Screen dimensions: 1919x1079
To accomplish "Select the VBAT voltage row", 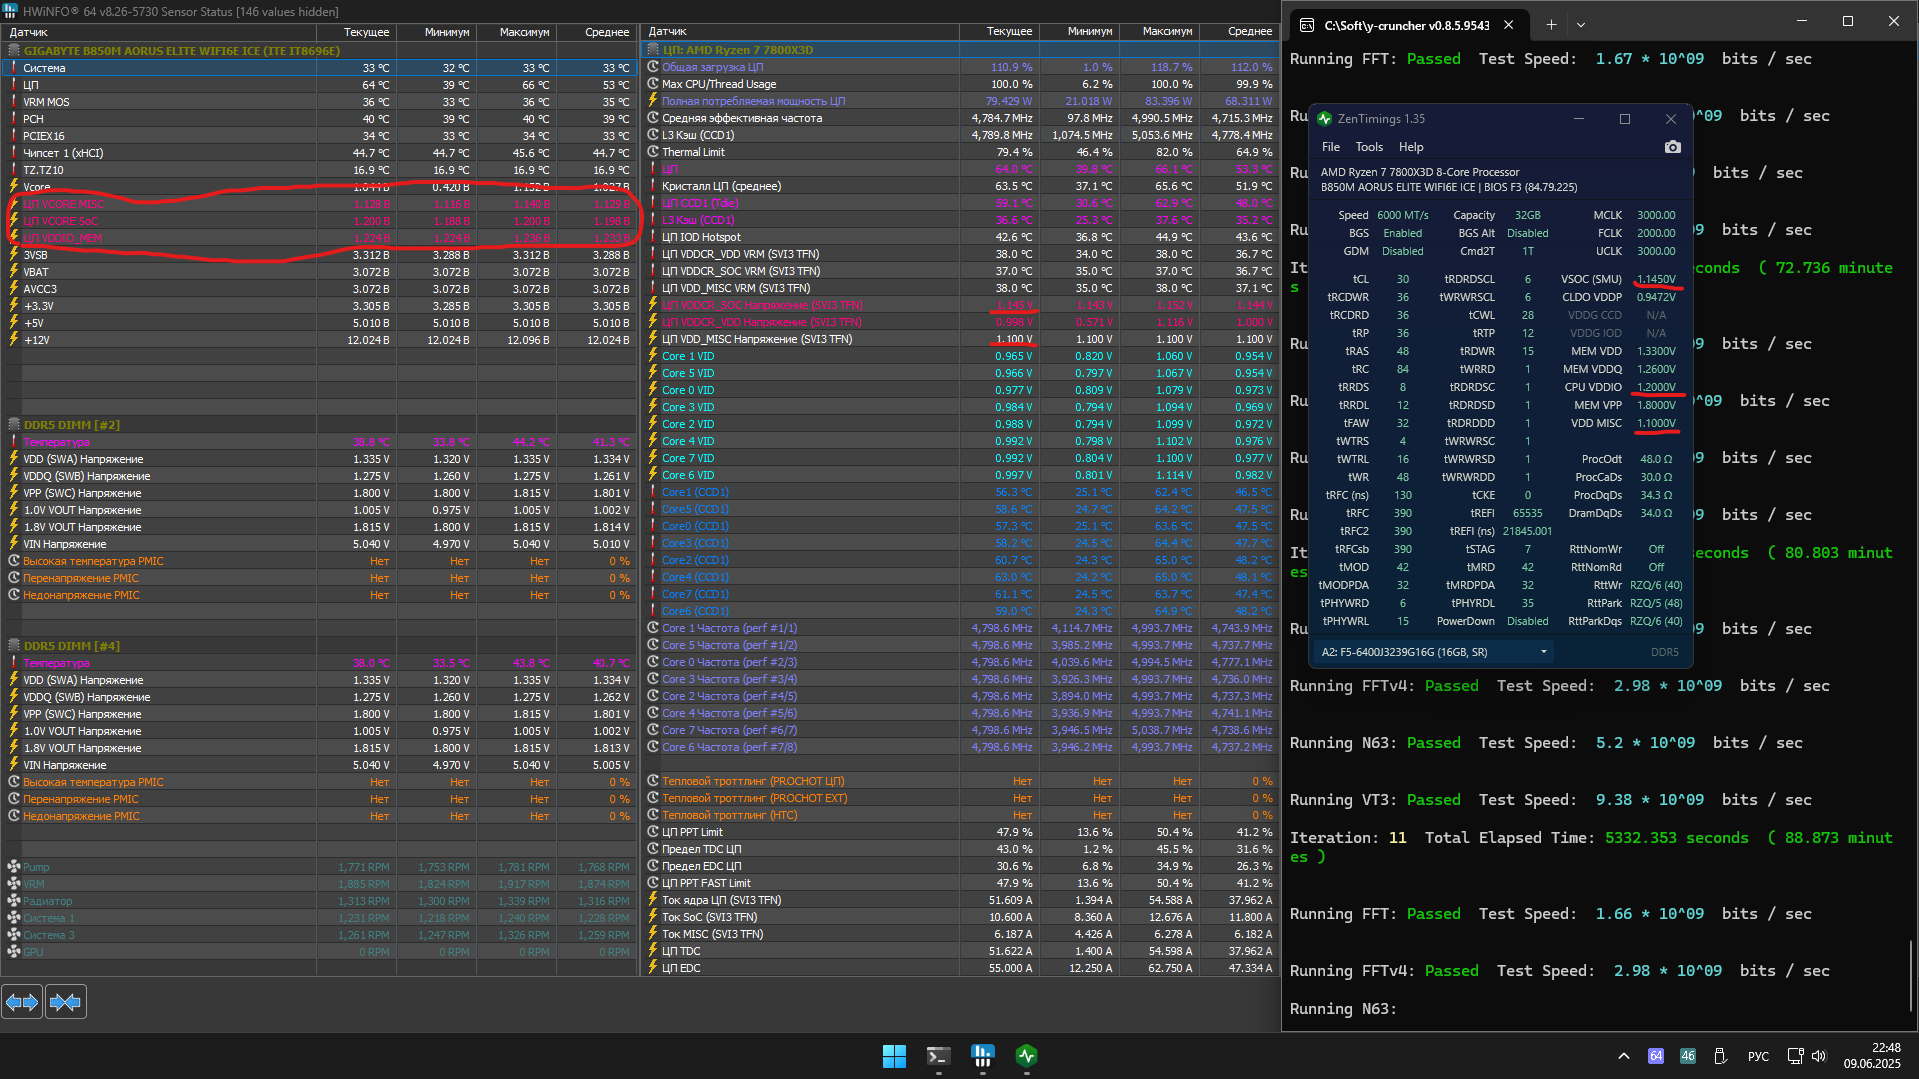I will click(320, 272).
